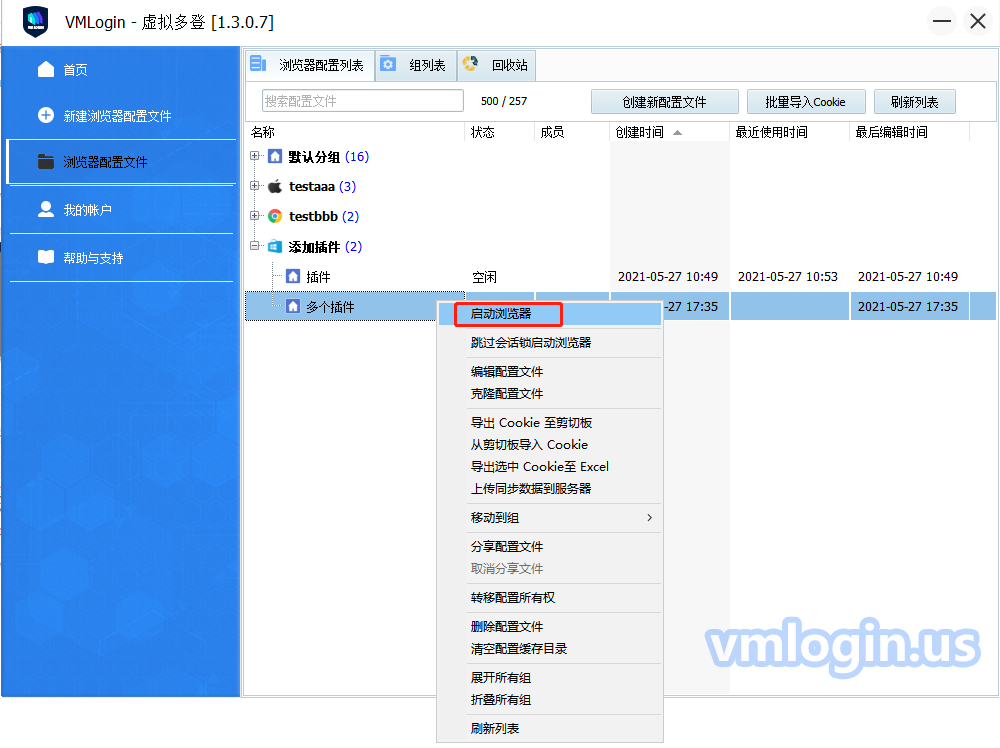Collapse the 添加插件 group
This screenshot has height=748, width=1000.
255,247
